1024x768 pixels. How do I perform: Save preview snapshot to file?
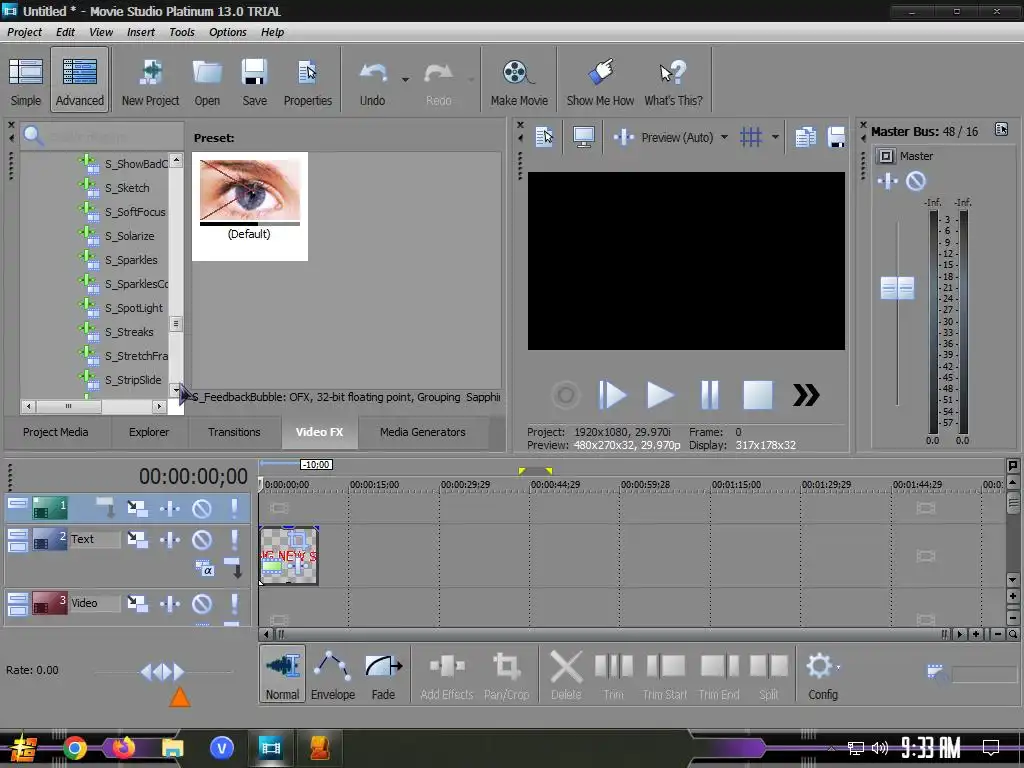(x=836, y=137)
